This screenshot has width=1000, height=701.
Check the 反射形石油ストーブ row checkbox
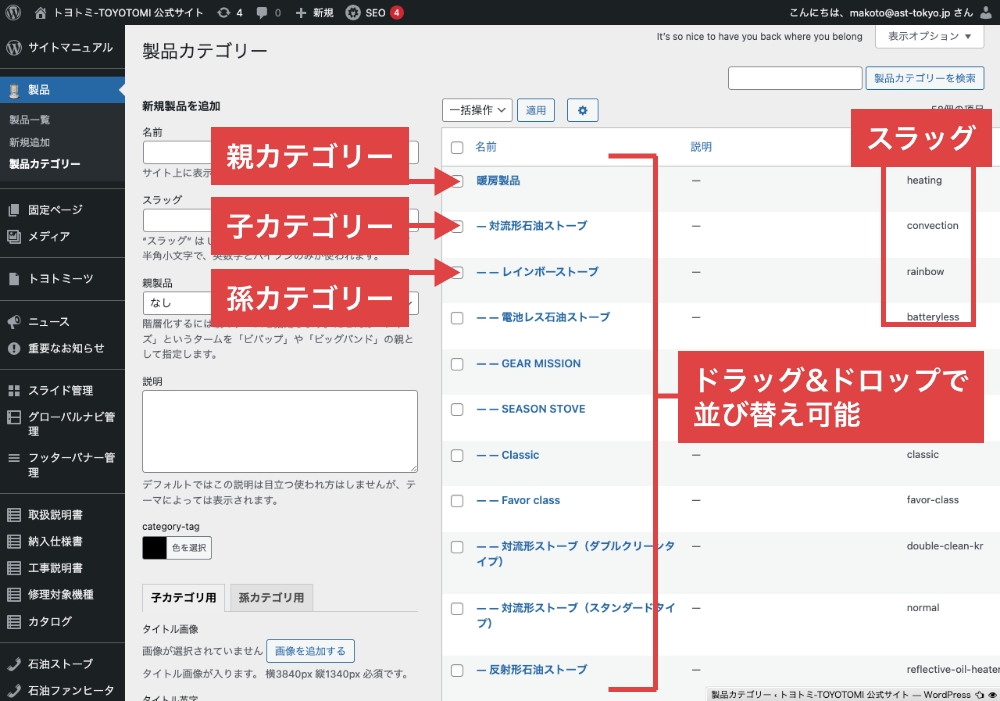[457, 670]
